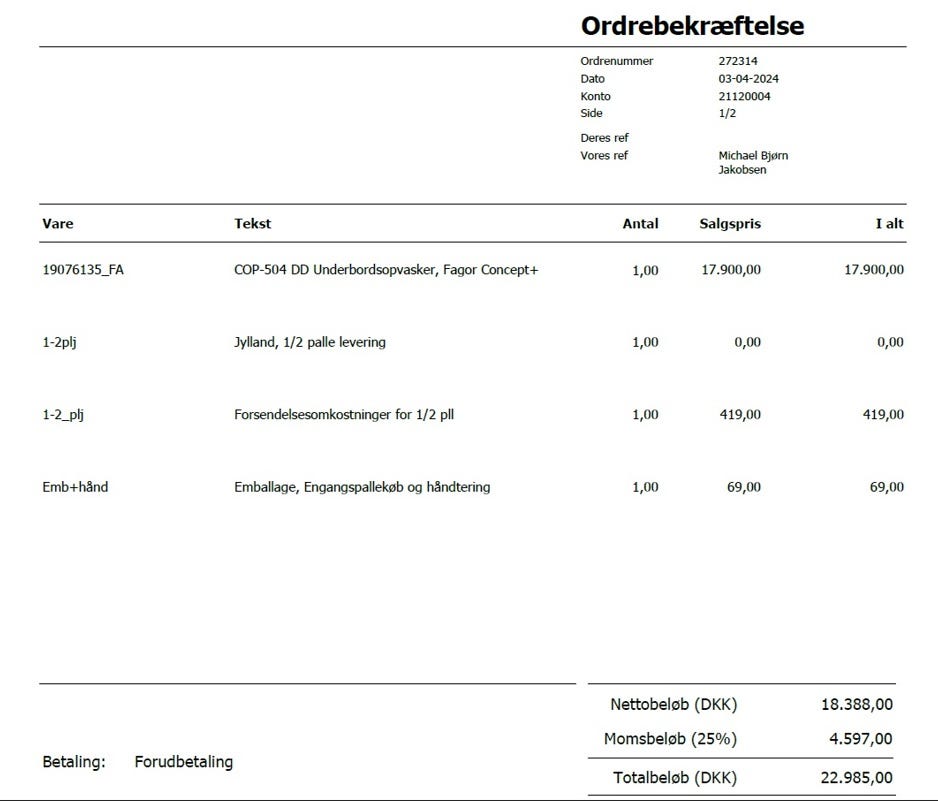Select the Konto number 21120004
The height and width of the screenshot is (801, 938).
(743, 96)
